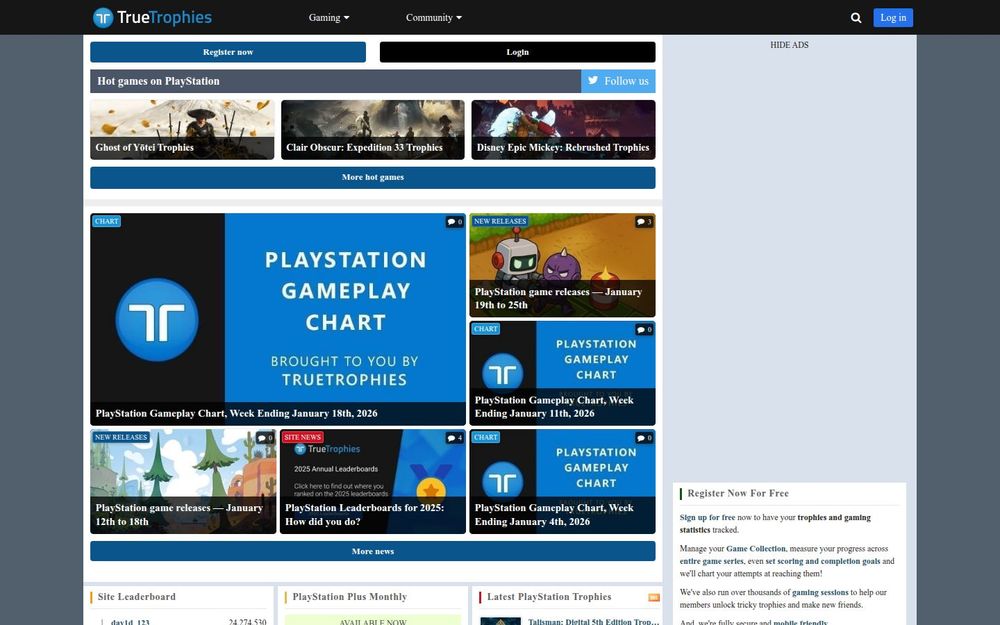
Task: Click NEW RELEASES tag on January 12th article
Action: tap(121, 438)
